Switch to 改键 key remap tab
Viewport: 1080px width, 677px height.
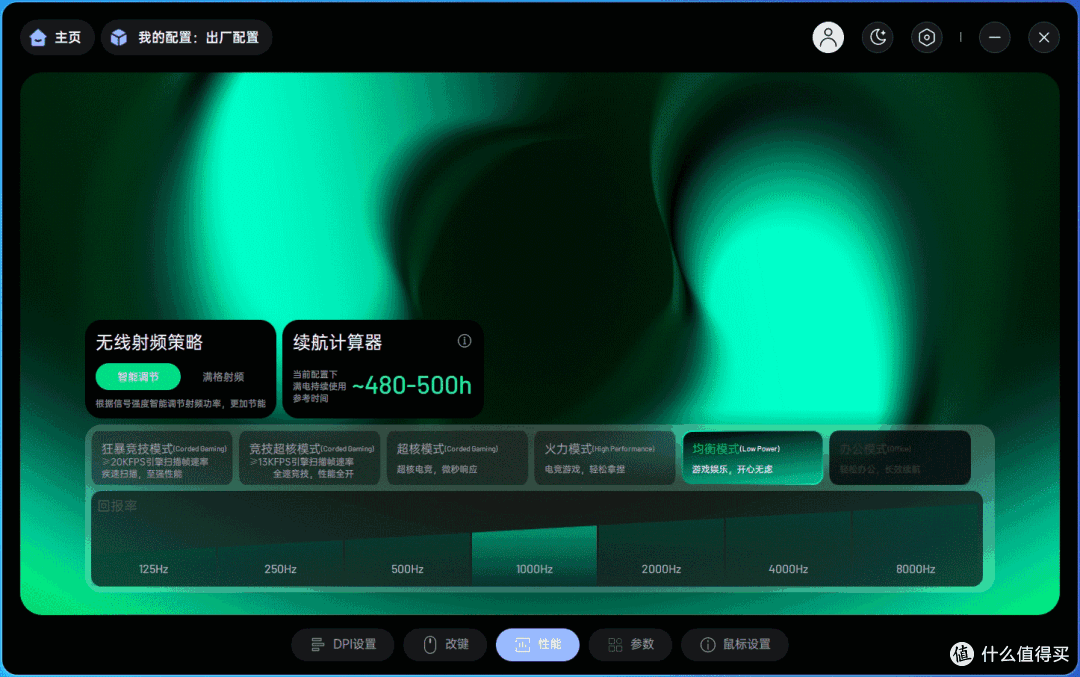point(446,645)
